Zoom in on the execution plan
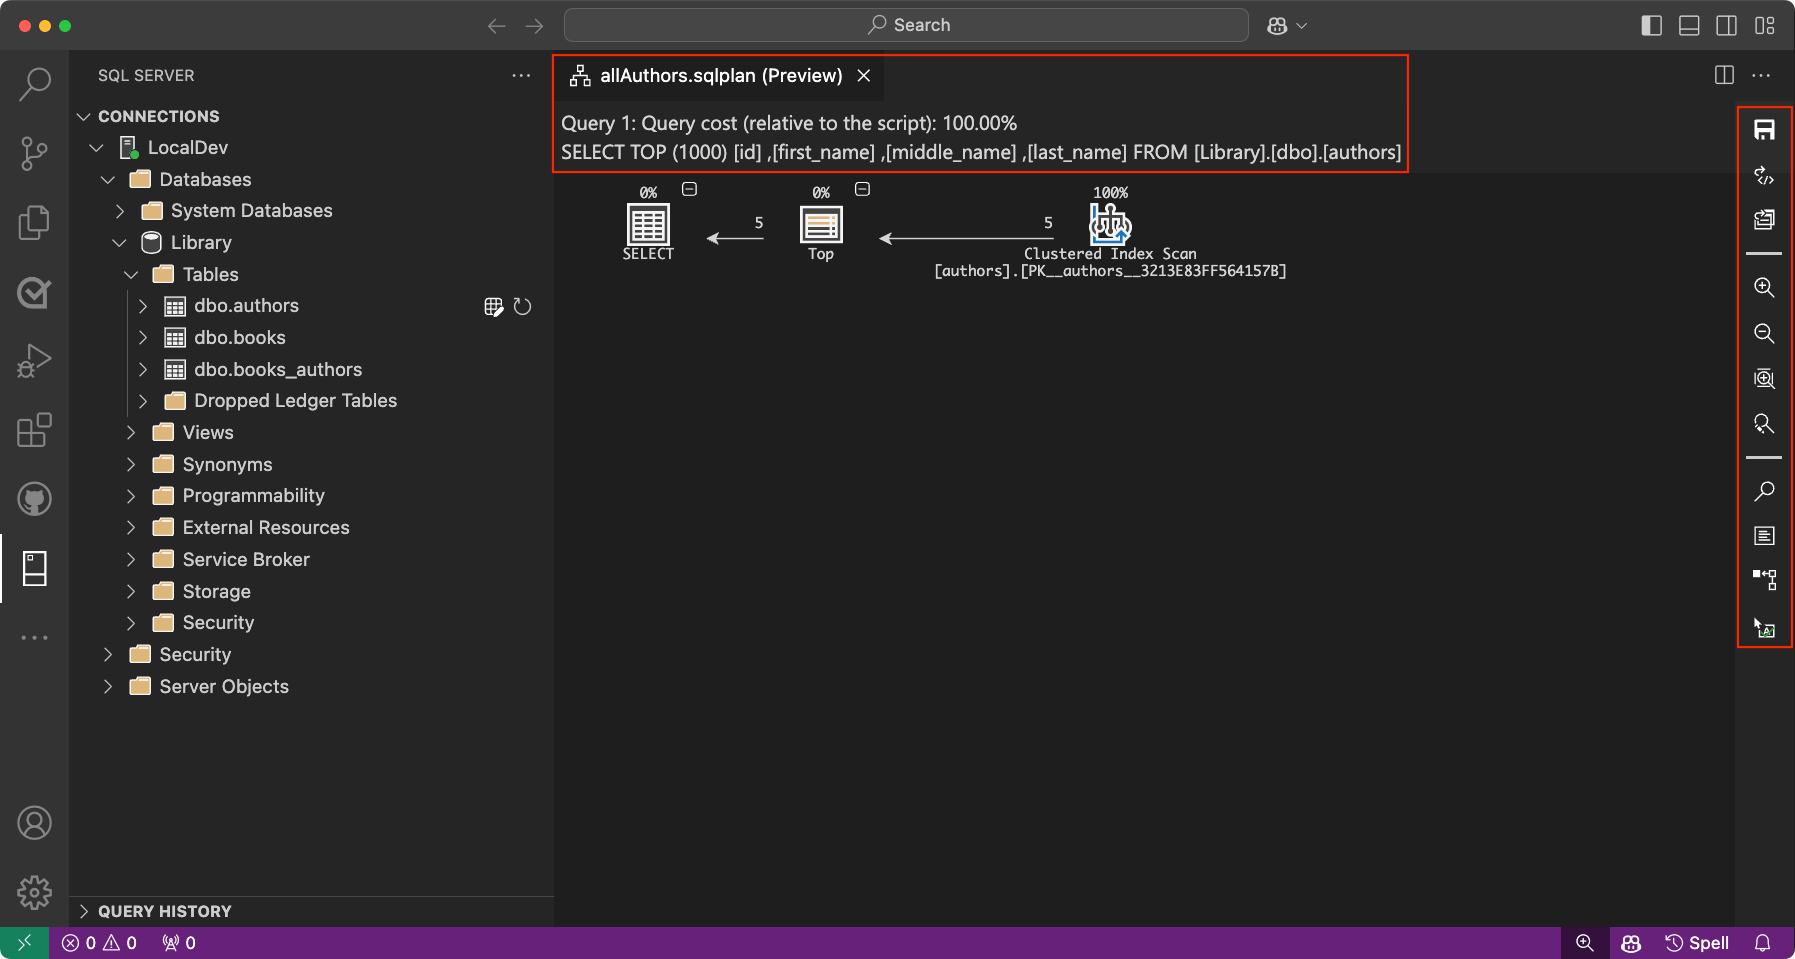The height and width of the screenshot is (959, 1795). coord(1764,287)
